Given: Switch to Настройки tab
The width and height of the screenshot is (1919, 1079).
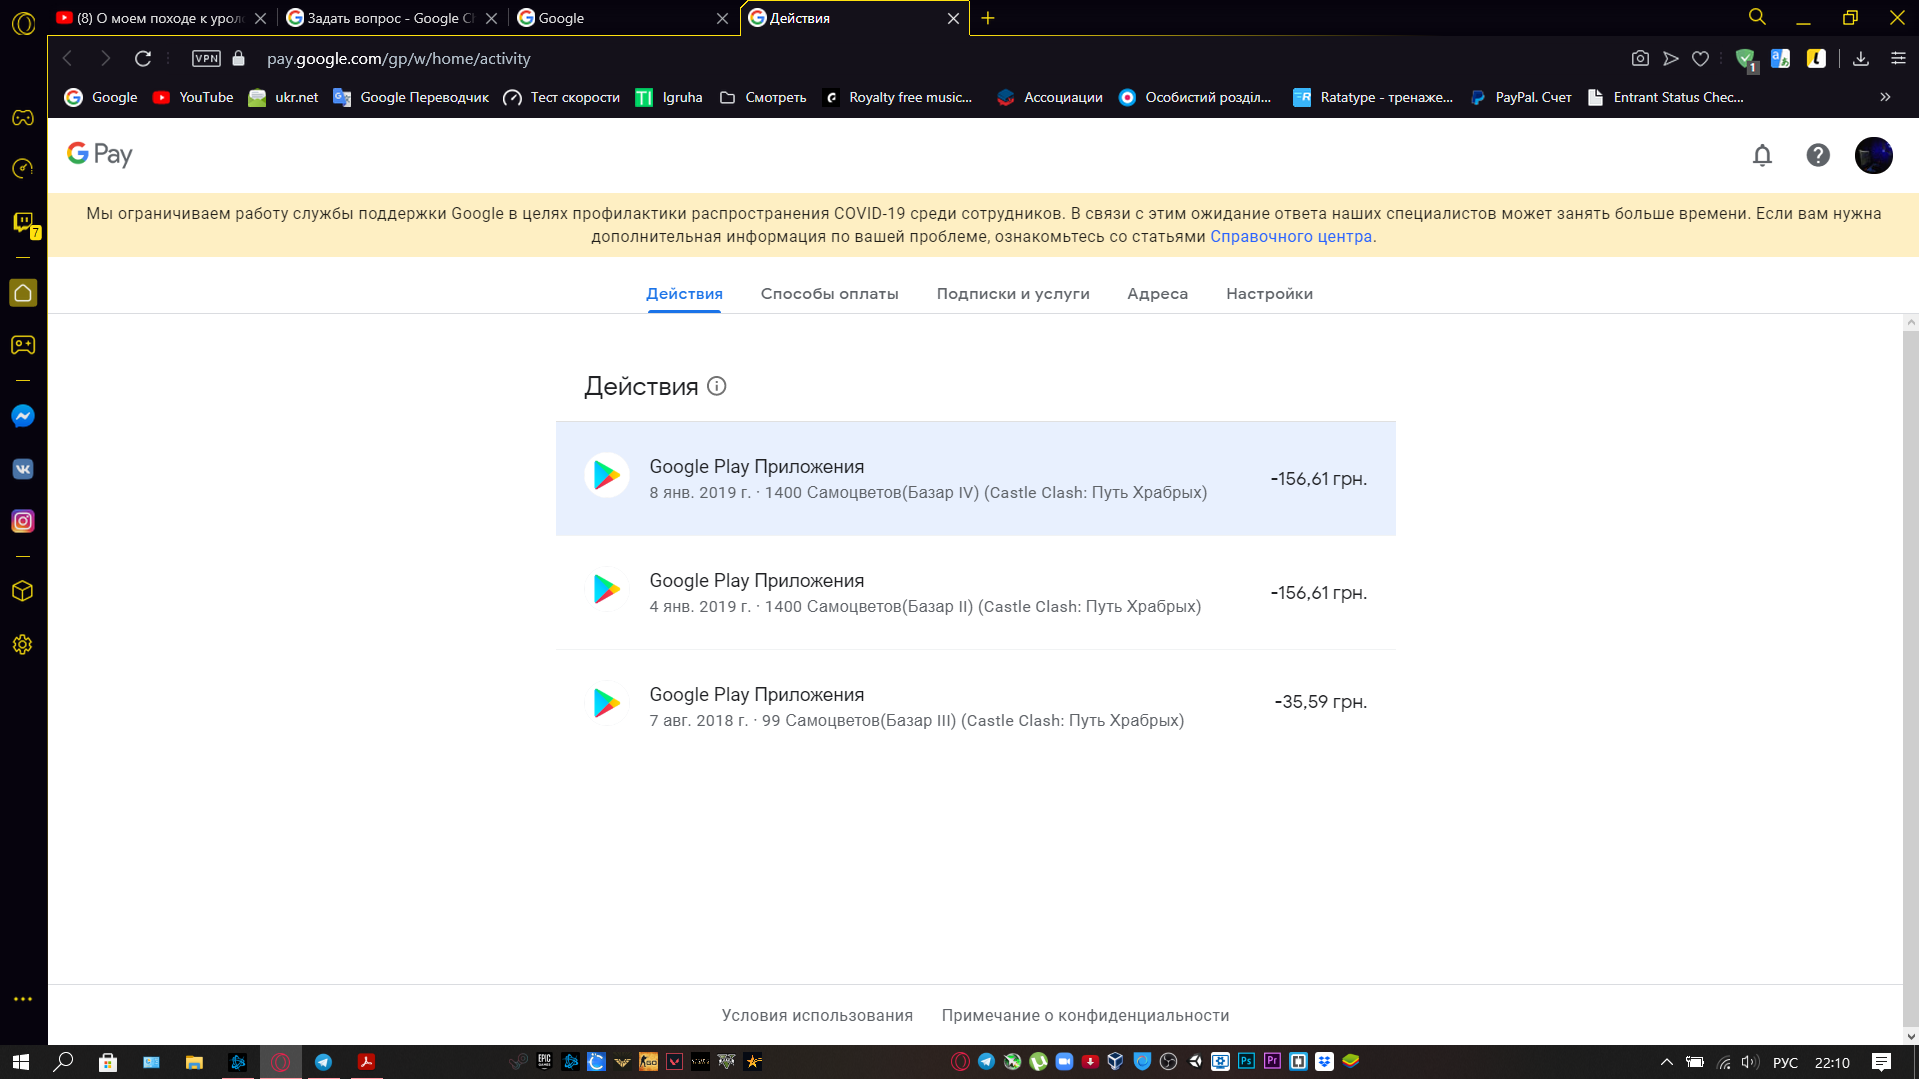Looking at the screenshot, I should (x=1269, y=294).
